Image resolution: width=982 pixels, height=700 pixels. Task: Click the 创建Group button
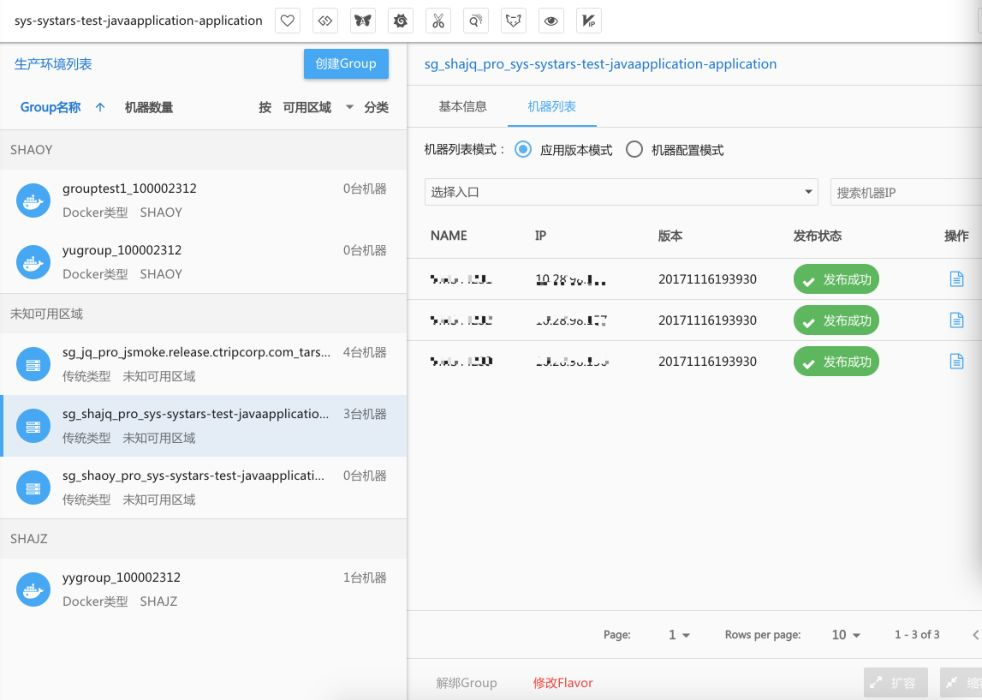click(x=346, y=64)
